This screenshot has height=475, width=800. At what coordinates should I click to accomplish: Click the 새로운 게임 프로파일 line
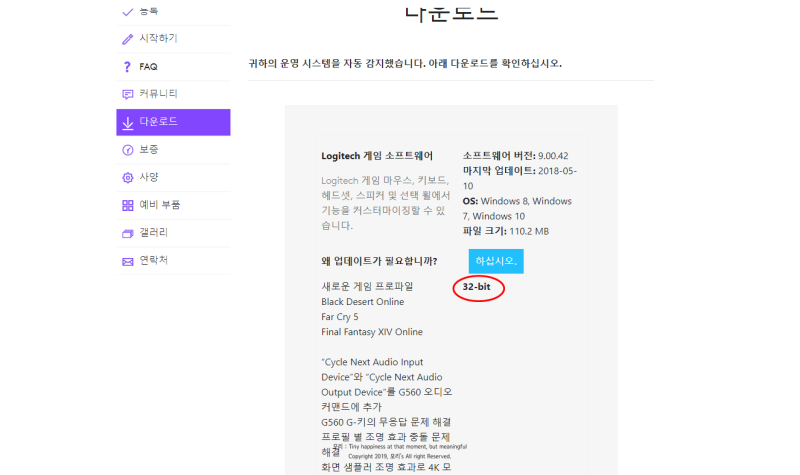pyautogui.click(x=367, y=287)
